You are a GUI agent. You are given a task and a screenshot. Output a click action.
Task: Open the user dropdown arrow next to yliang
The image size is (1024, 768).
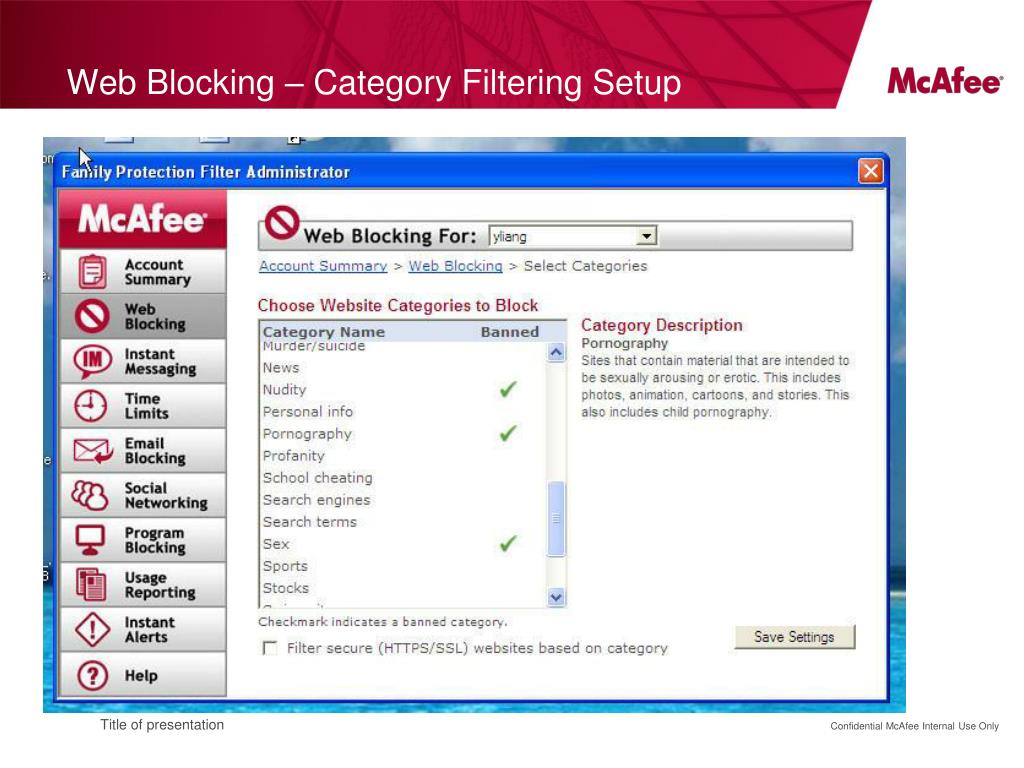click(646, 236)
